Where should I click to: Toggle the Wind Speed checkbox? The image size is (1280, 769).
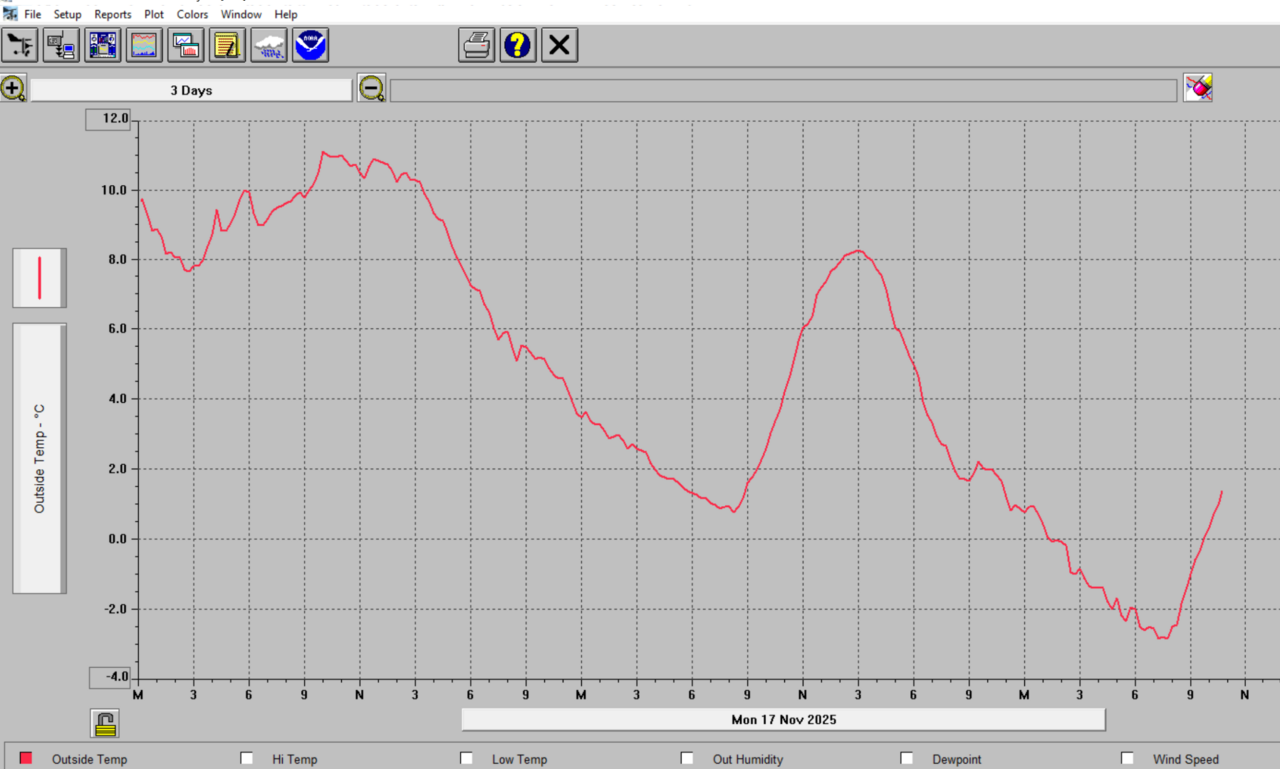[x=1127, y=759]
